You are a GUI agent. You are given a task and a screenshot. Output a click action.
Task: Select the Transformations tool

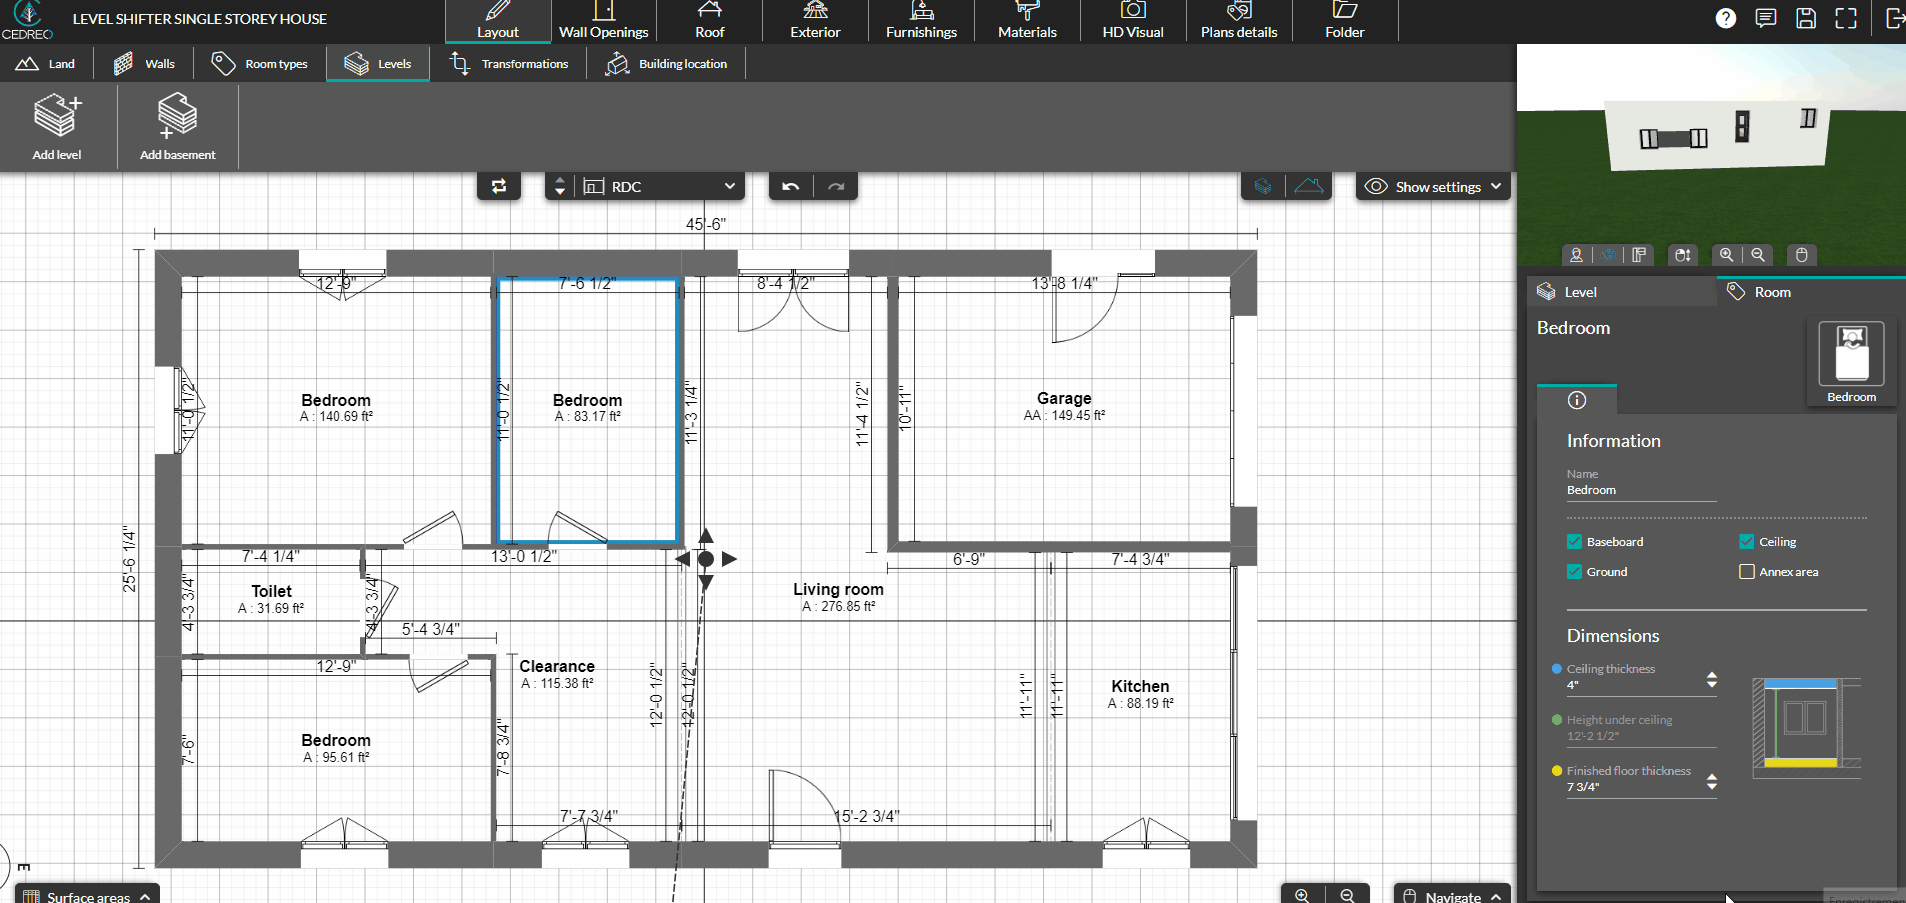pyautogui.click(x=509, y=63)
